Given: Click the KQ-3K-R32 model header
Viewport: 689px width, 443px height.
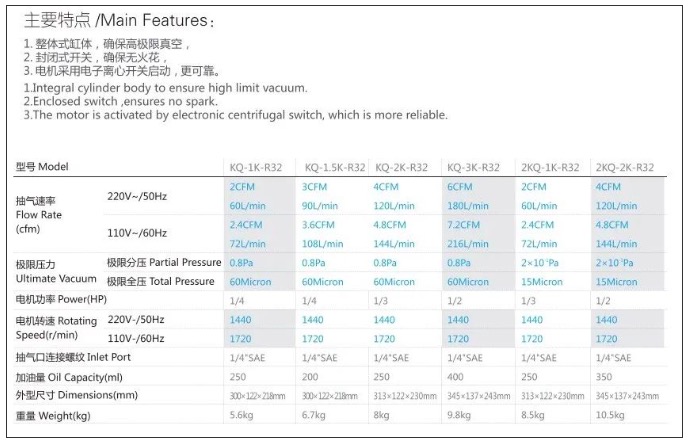Looking at the screenshot, I should point(473,167).
